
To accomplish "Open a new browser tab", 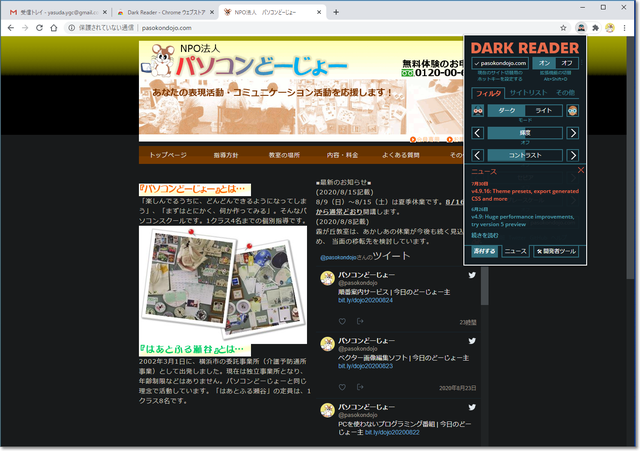I will [x=336, y=11].
